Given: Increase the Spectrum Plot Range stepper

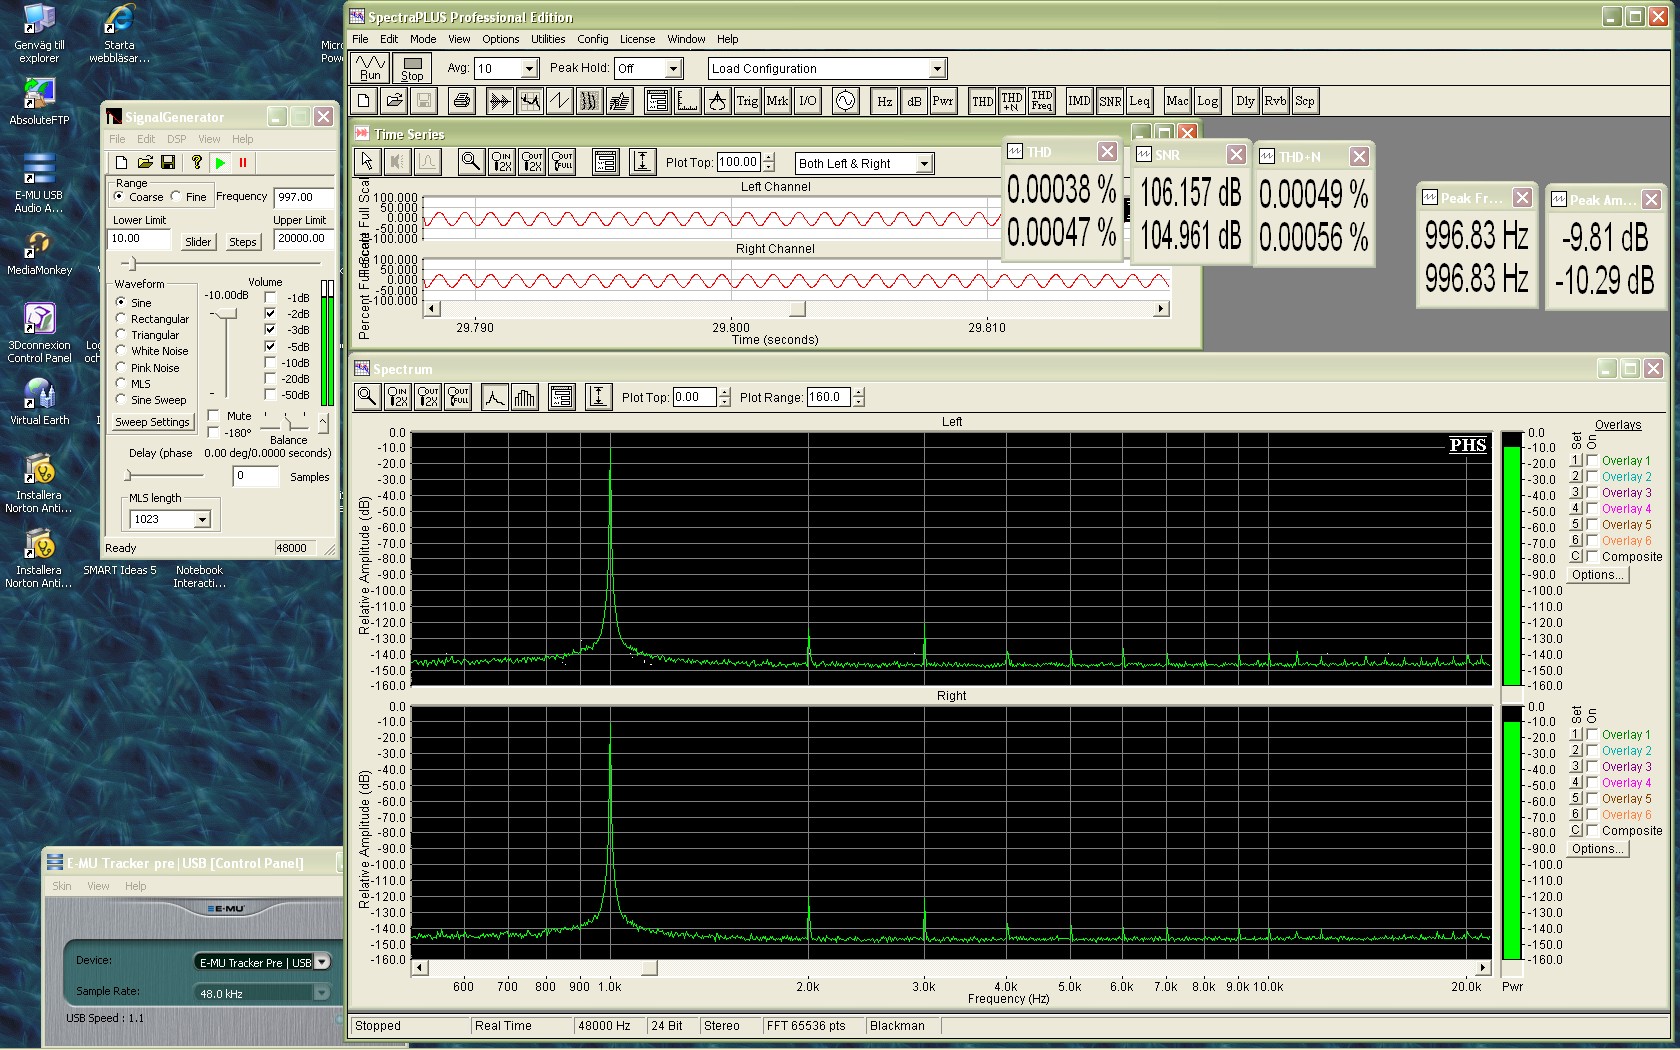Looking at the screenshot, I should tap(858, 392).
